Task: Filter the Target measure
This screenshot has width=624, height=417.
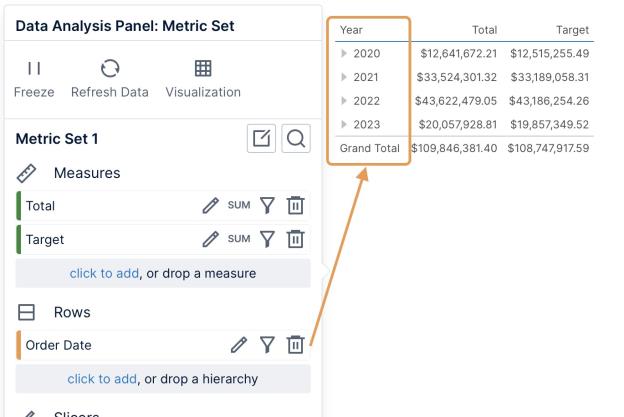Action: (x=267, y=240)
